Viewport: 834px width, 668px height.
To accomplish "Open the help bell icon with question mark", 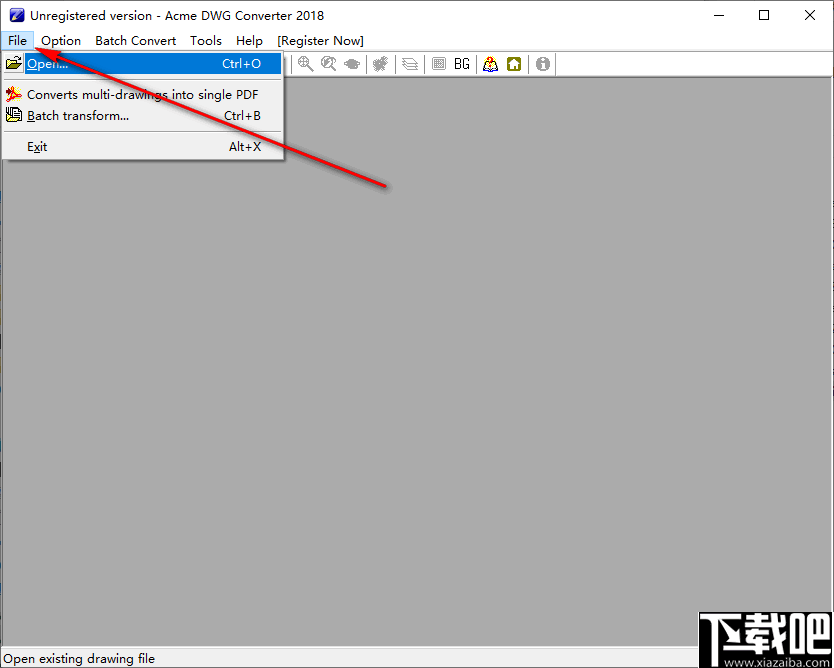I will [489, 63].
